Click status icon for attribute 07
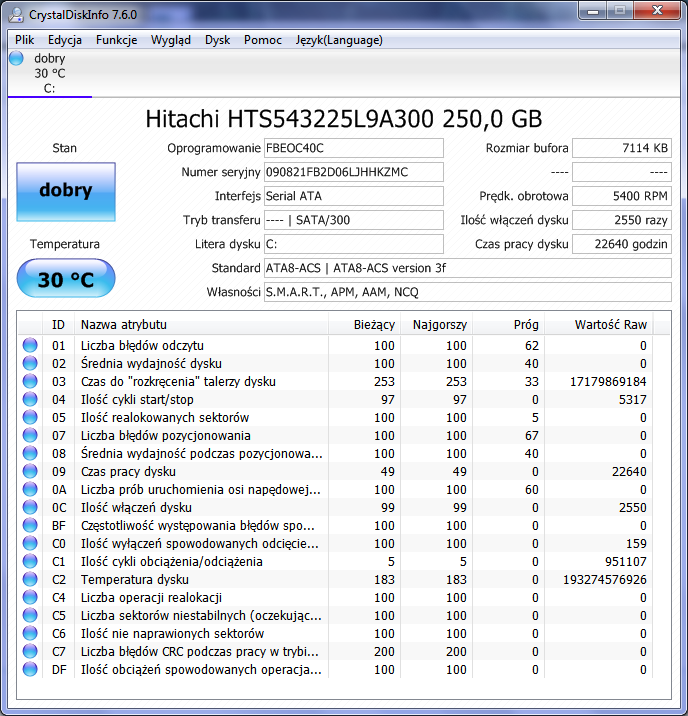The image size is (688, 716). pos(30,435)
